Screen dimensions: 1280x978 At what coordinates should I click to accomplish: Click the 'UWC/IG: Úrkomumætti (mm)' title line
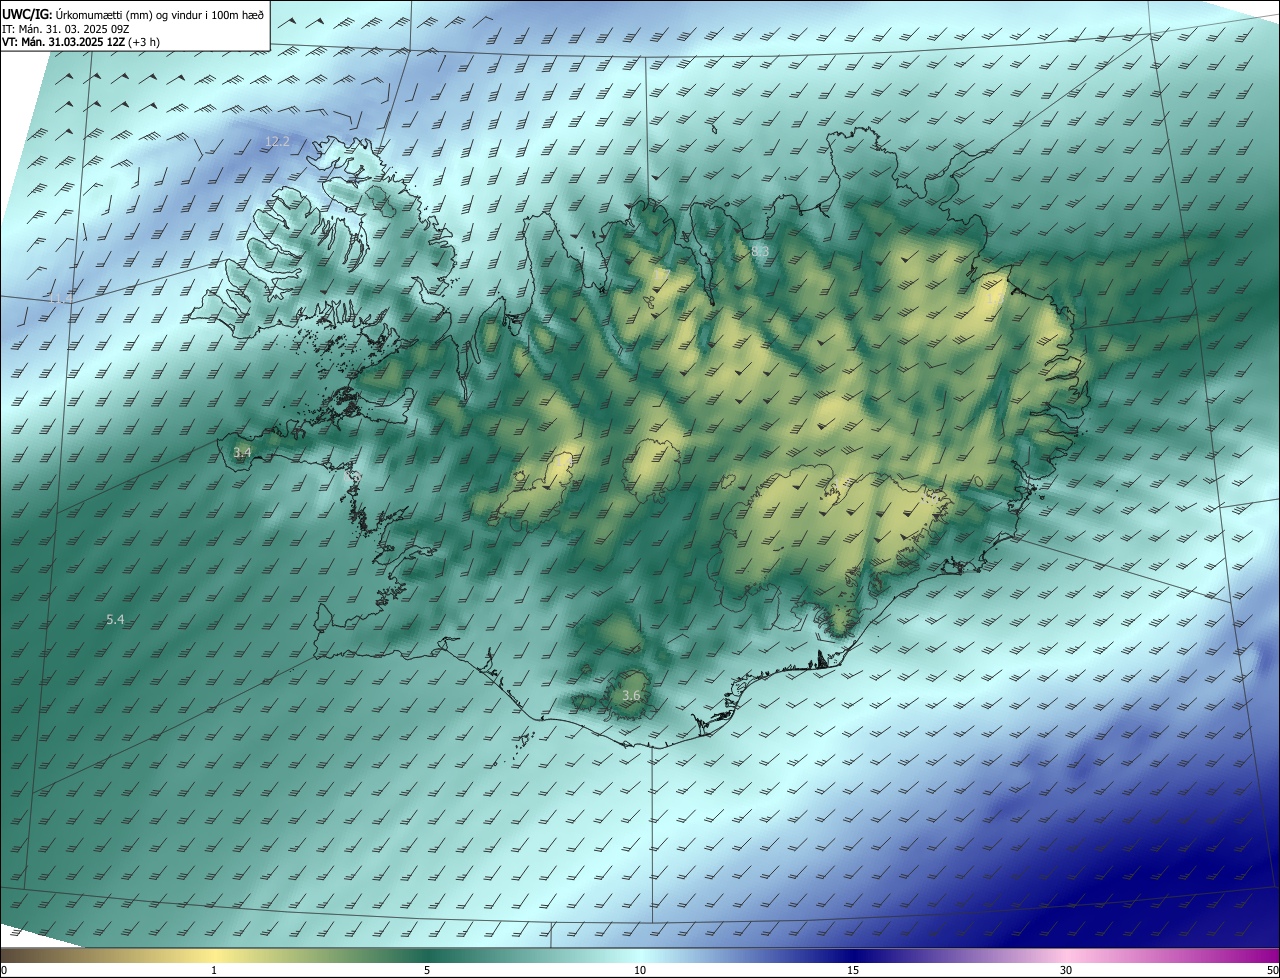134,13
